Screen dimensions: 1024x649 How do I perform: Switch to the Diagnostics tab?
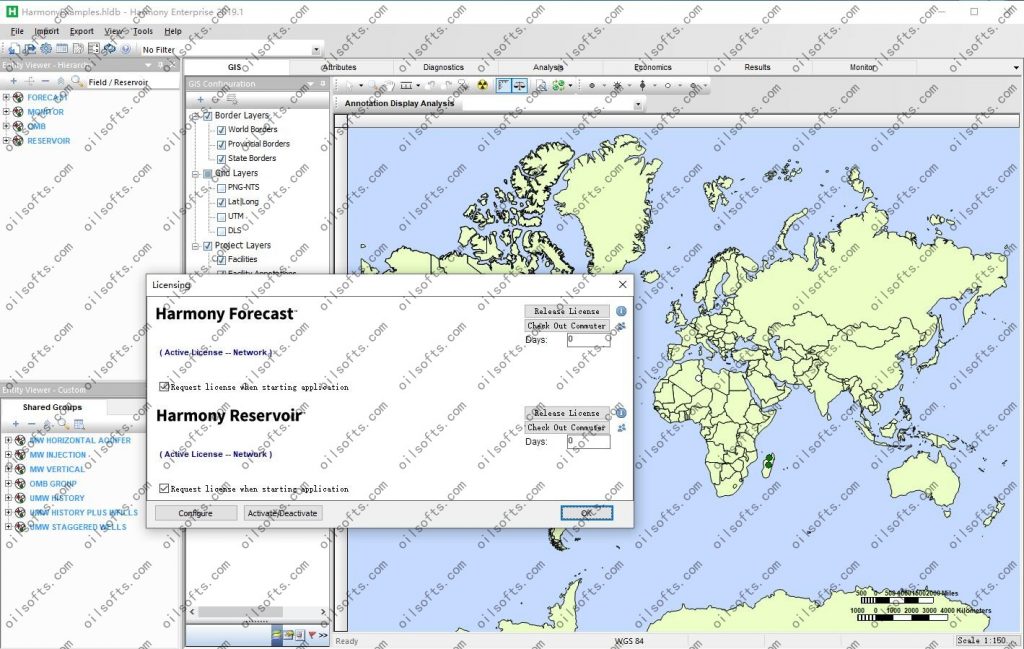pyautogui.click(x=443, y=67)
